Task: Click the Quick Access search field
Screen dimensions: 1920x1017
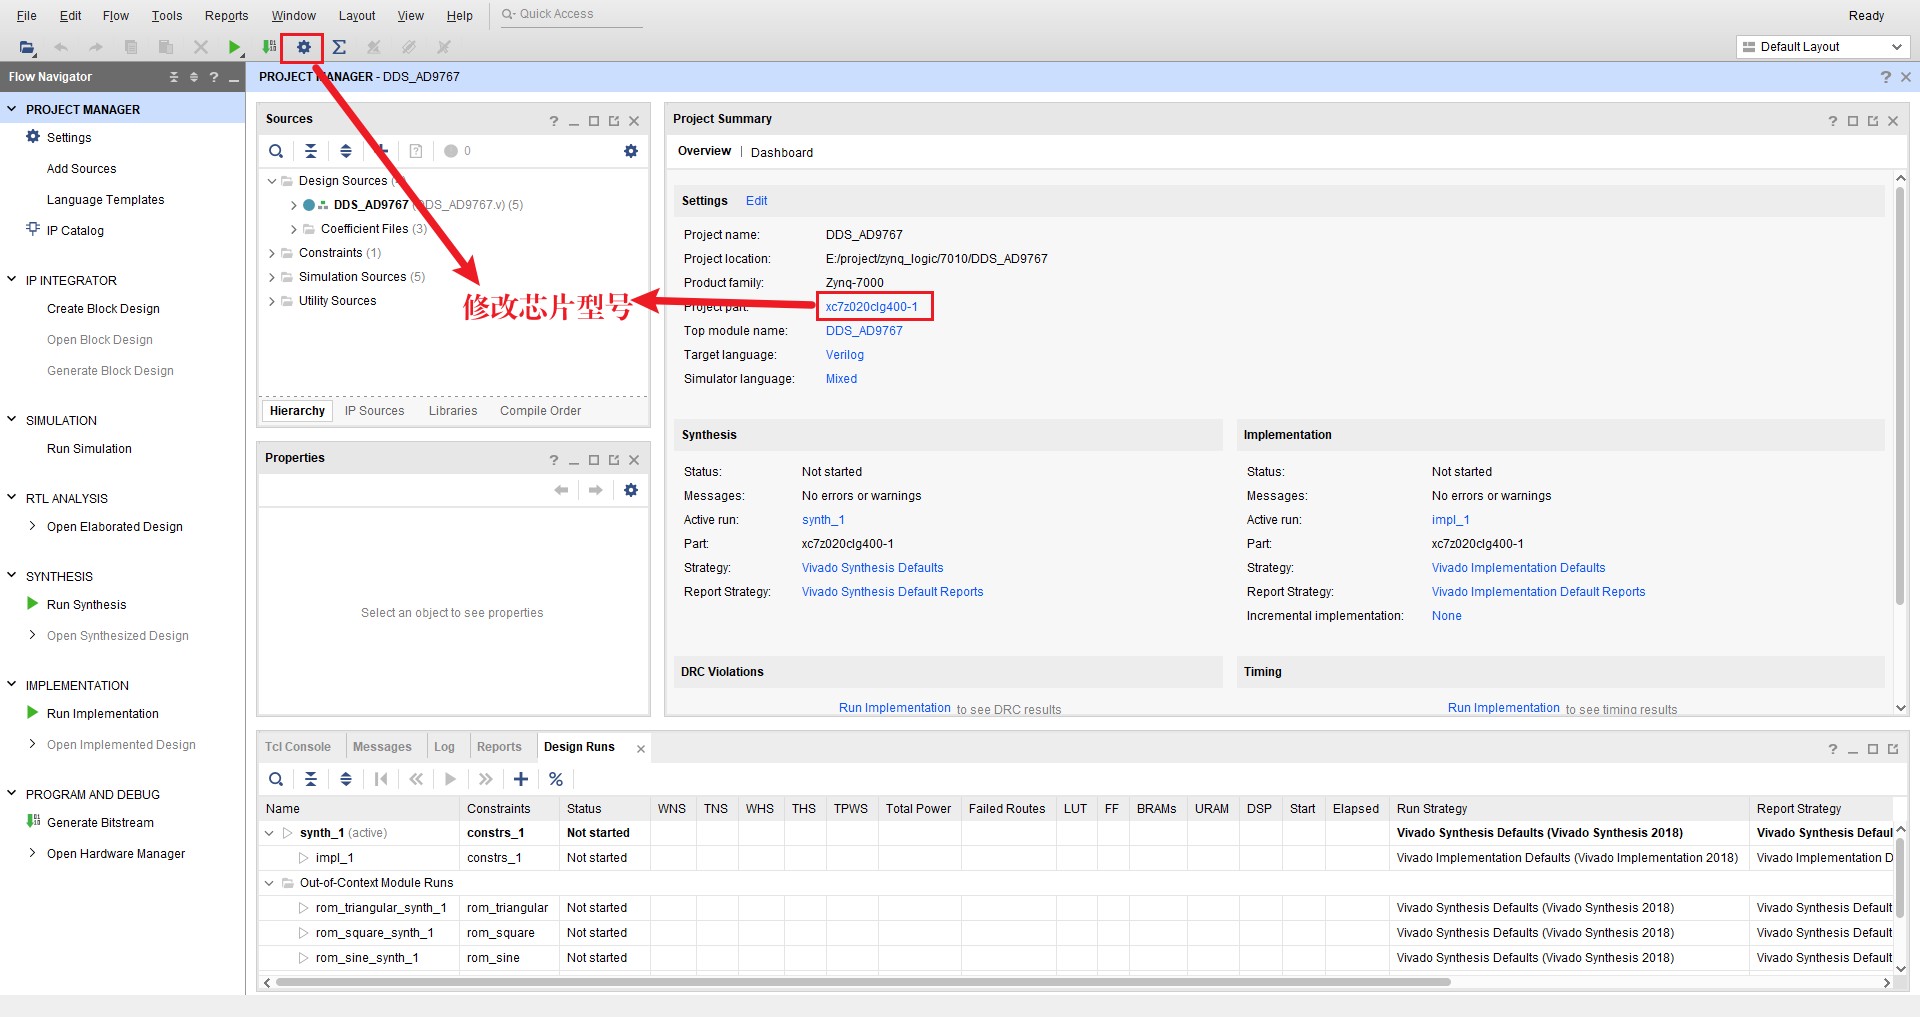Action: (570, 14)
